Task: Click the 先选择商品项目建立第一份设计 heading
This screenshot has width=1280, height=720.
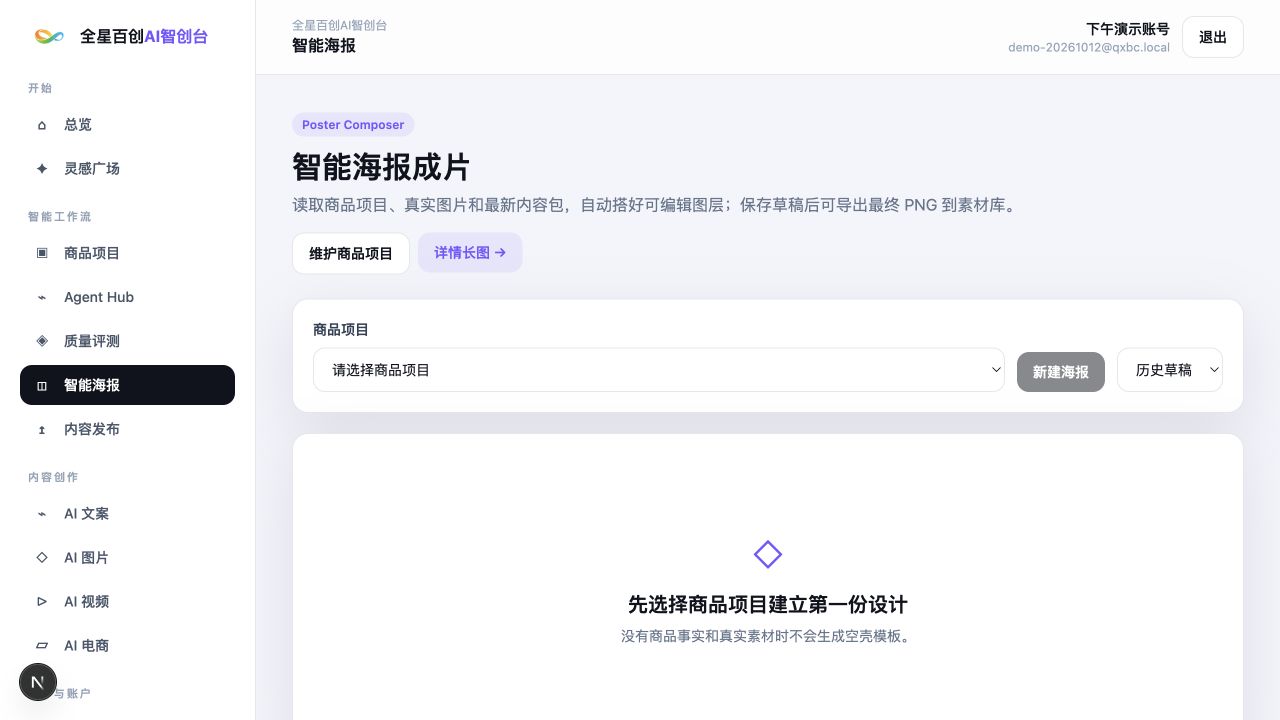Action: [768, 604]
